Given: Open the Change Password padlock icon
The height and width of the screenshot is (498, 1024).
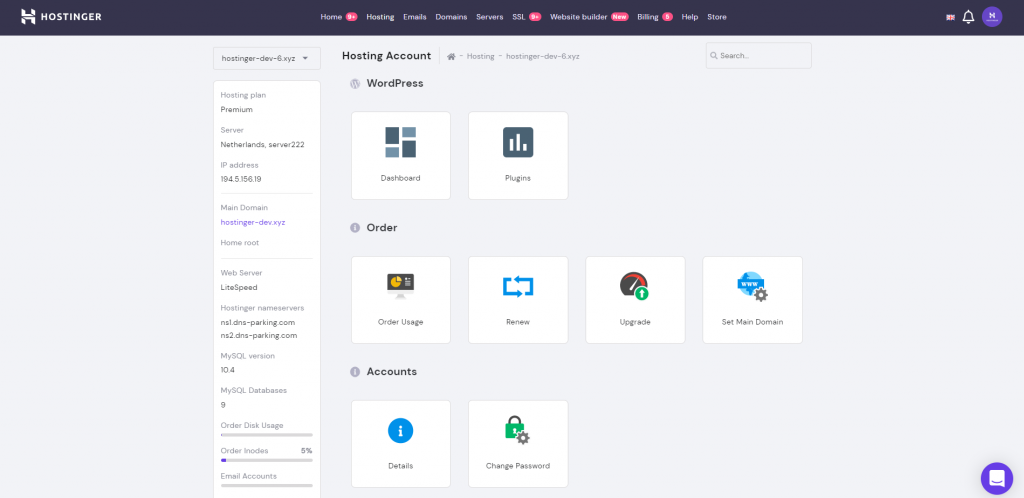Looking at the screenshot, I should pos(517,430).
